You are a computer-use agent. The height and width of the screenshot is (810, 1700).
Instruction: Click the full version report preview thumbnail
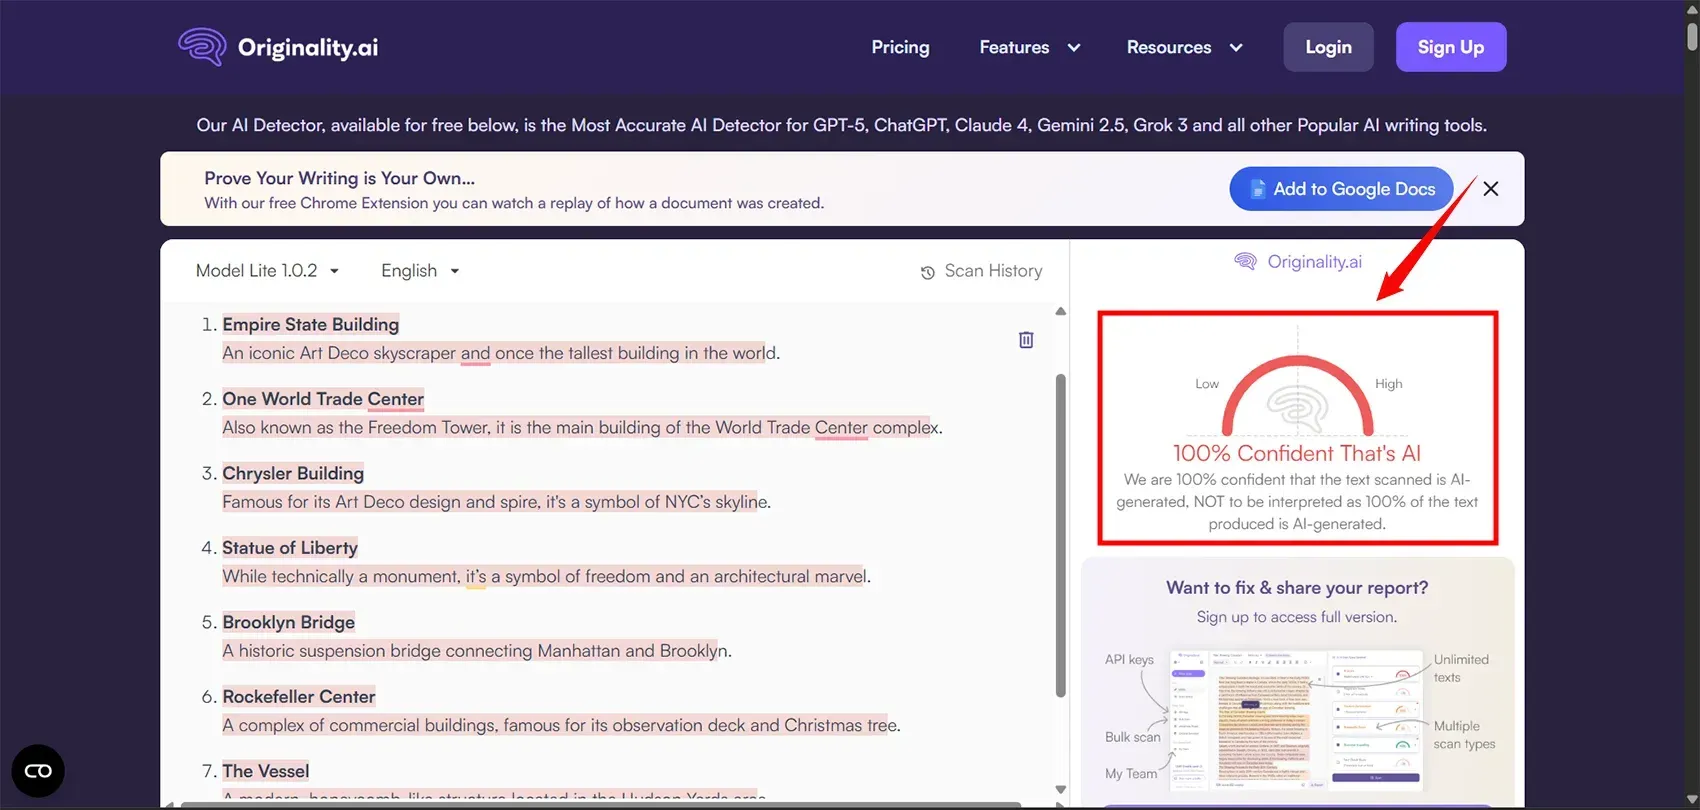(x=1297, y=719)
